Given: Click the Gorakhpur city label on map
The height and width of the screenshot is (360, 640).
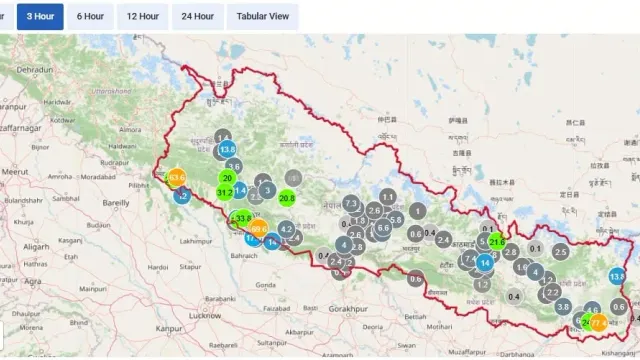Looking at the screenshot, I should tap(348, 309).
